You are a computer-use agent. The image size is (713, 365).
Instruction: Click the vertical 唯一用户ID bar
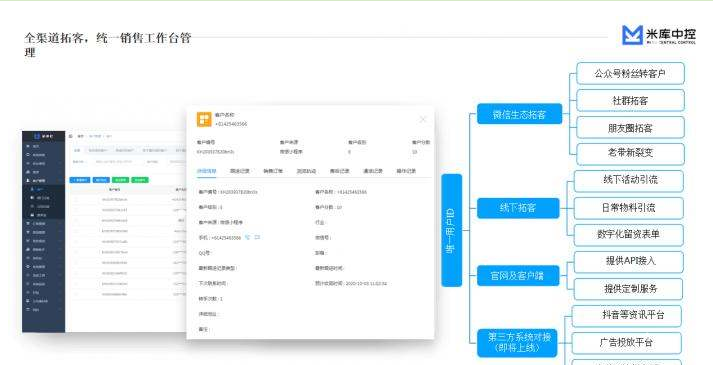(x=452, y=230)
